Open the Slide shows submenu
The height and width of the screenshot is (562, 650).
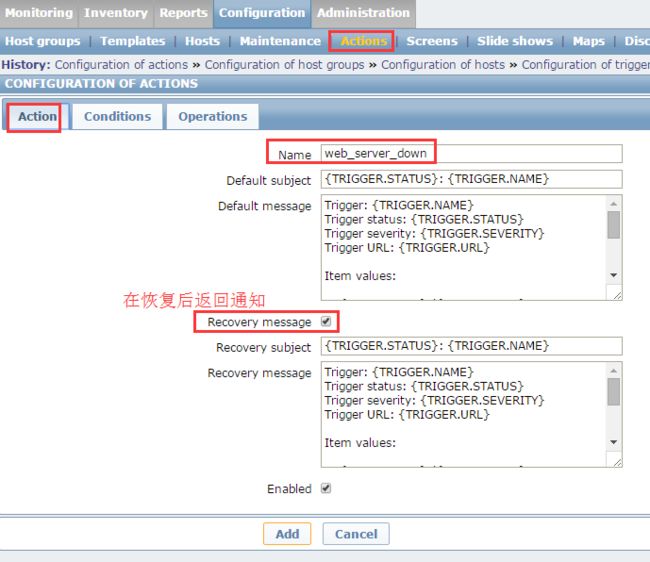click(x=515, y=41)
